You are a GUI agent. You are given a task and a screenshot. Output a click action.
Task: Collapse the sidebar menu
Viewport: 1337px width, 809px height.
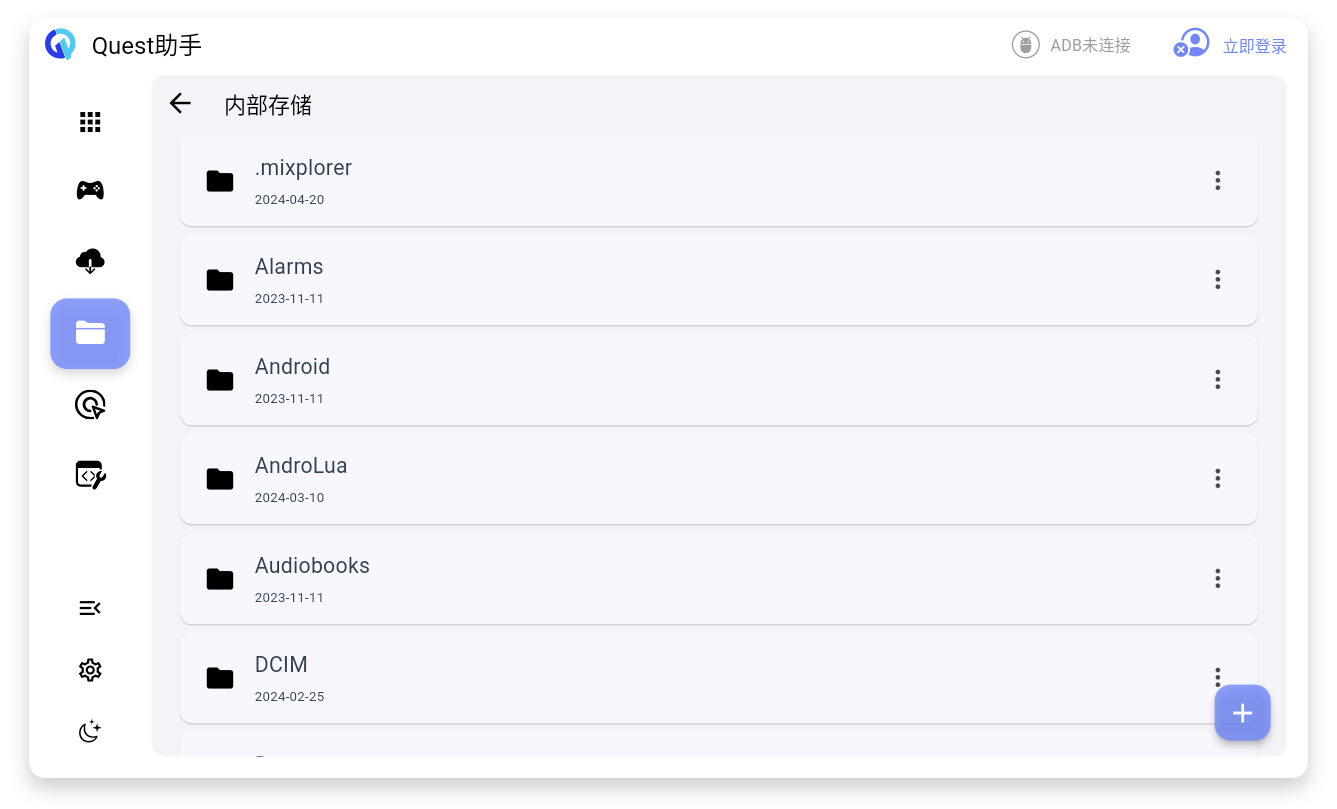[90, 608]
